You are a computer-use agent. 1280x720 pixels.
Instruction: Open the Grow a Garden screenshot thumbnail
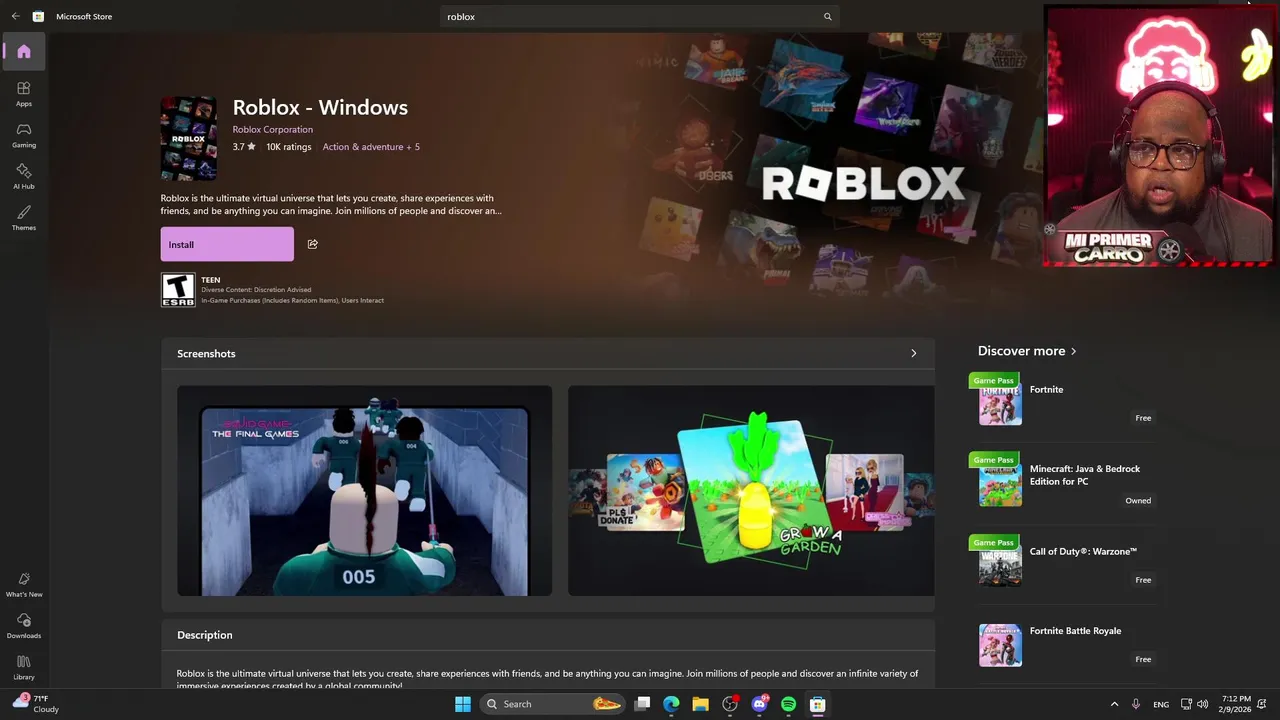pos(751,491)
